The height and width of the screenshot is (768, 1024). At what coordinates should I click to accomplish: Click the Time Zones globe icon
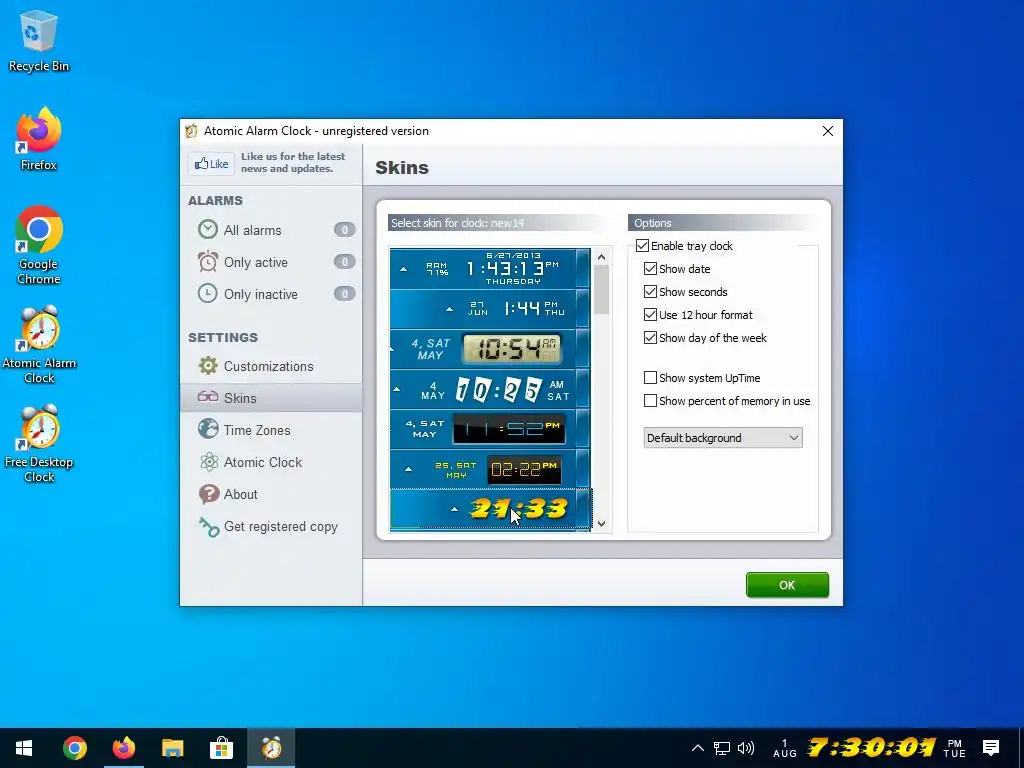click(208, 429)
